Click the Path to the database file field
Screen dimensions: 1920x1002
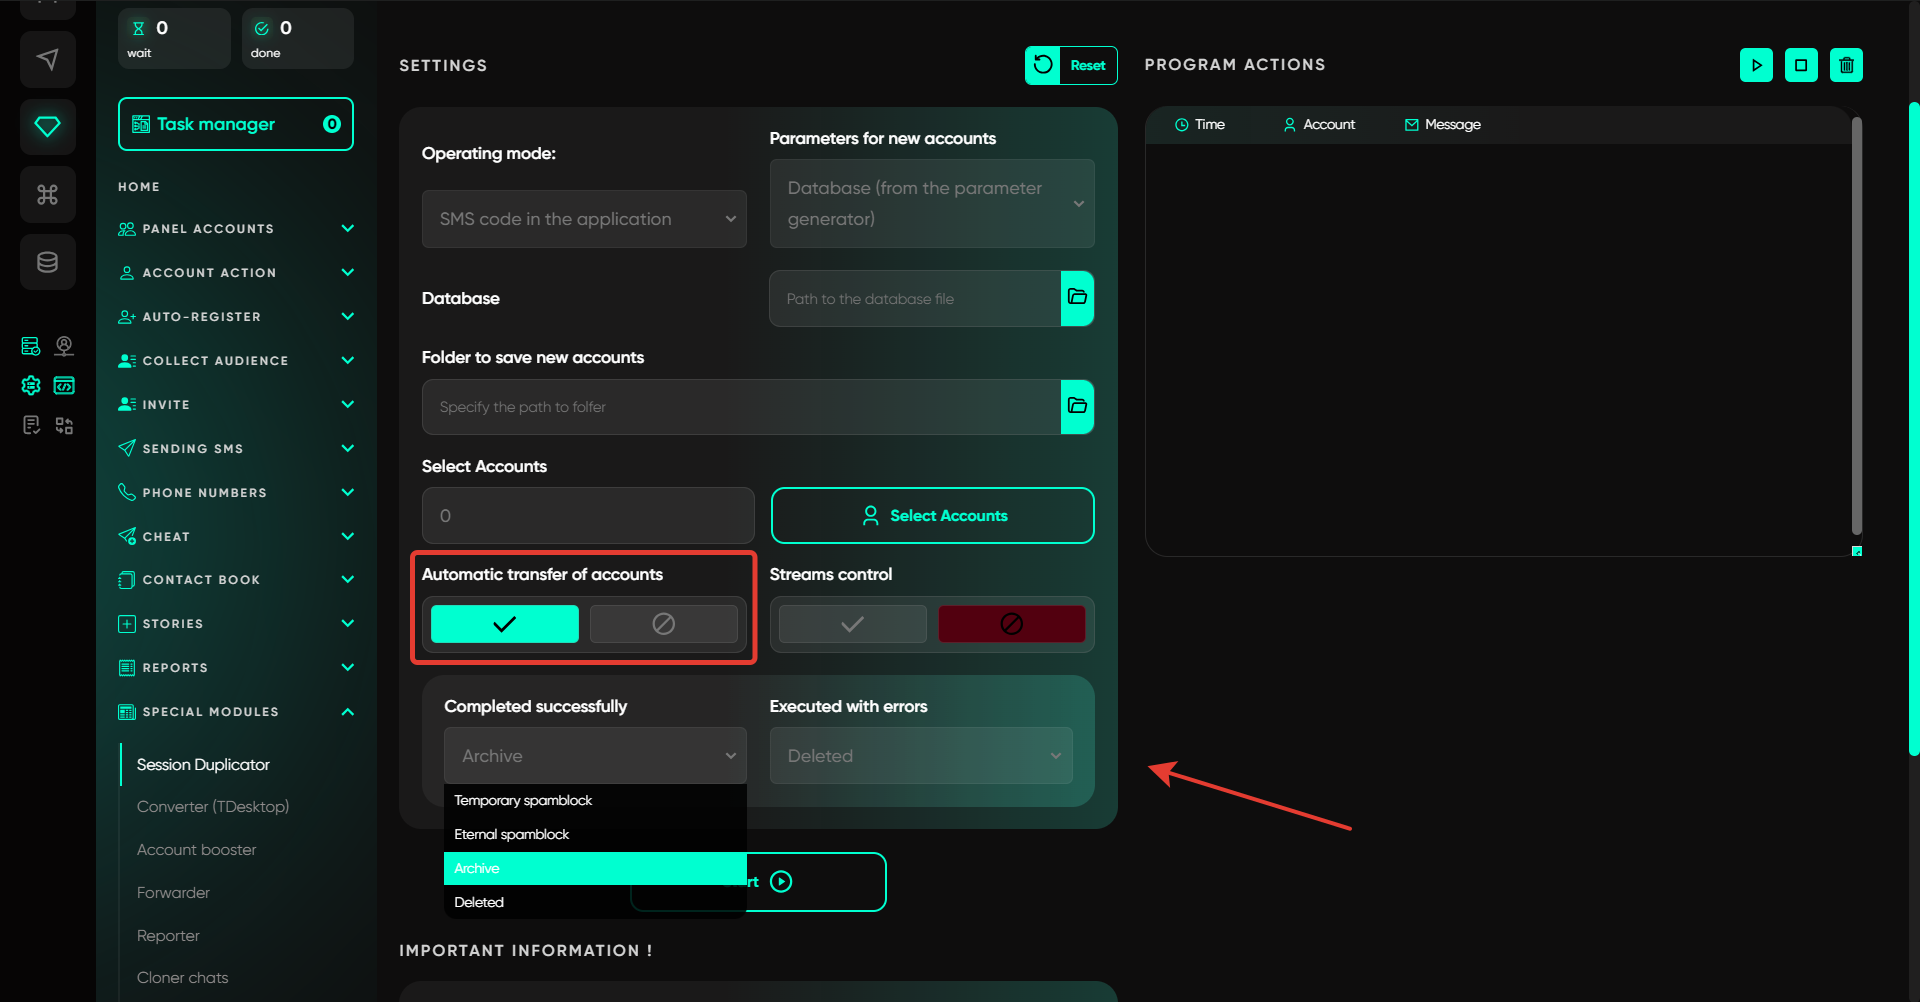point(914,299)
